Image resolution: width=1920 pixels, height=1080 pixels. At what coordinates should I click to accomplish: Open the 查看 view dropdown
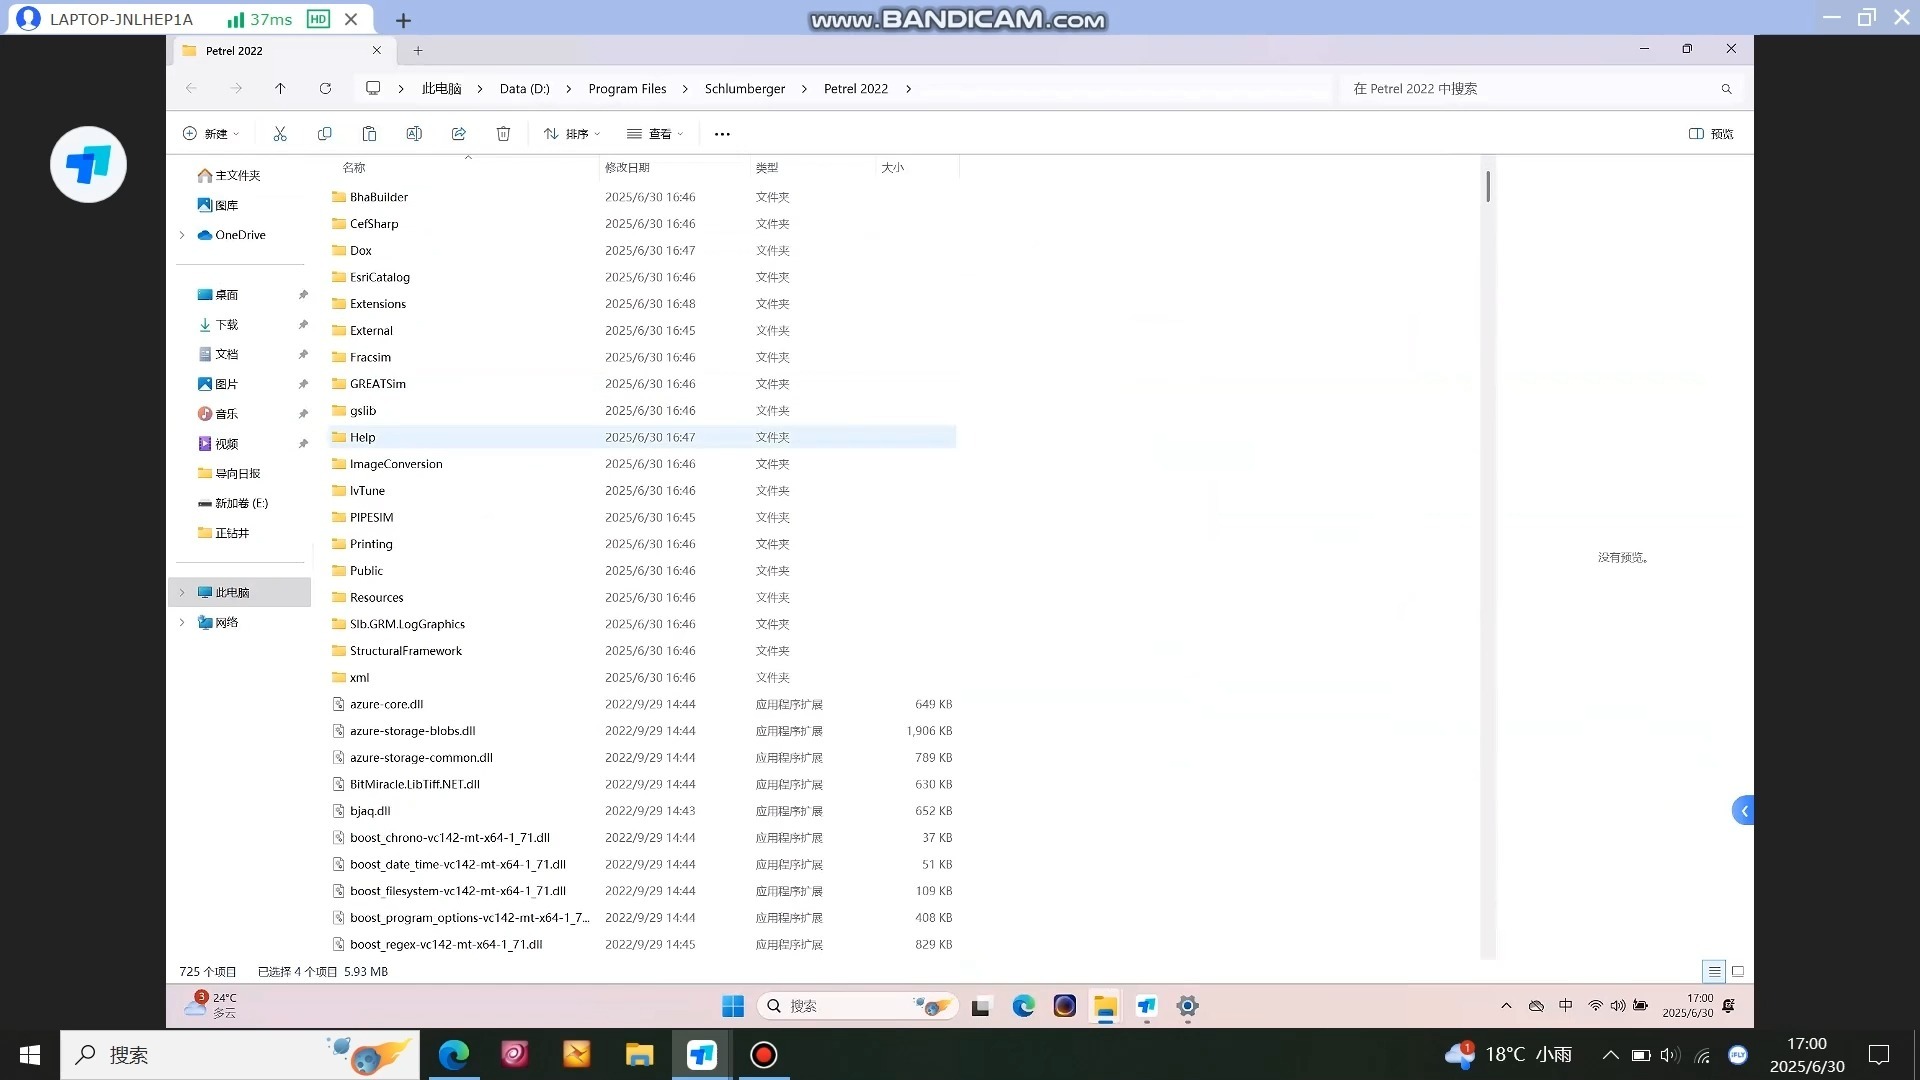(655, 133)
